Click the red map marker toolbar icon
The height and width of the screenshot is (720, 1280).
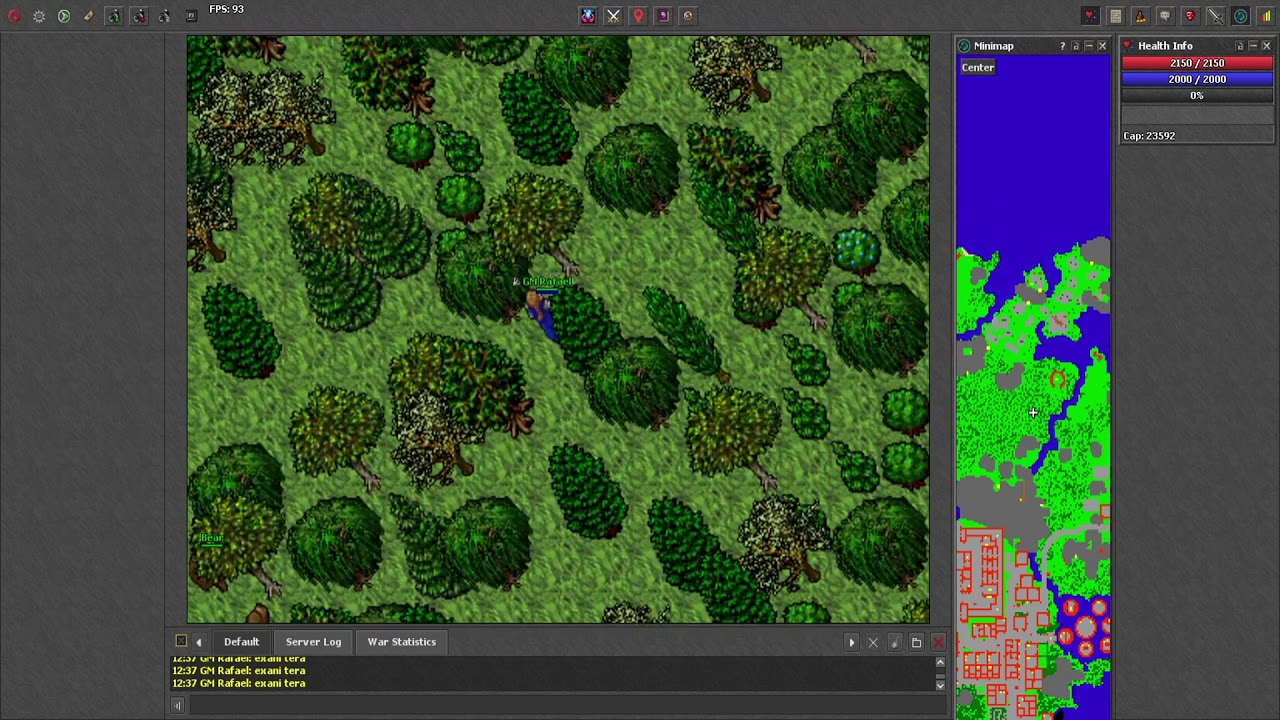[638, 16]
